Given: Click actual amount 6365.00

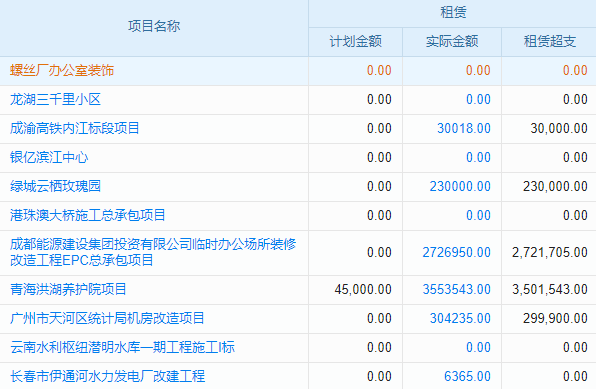Looking at the screenshot, I should (x=467, y=376).
